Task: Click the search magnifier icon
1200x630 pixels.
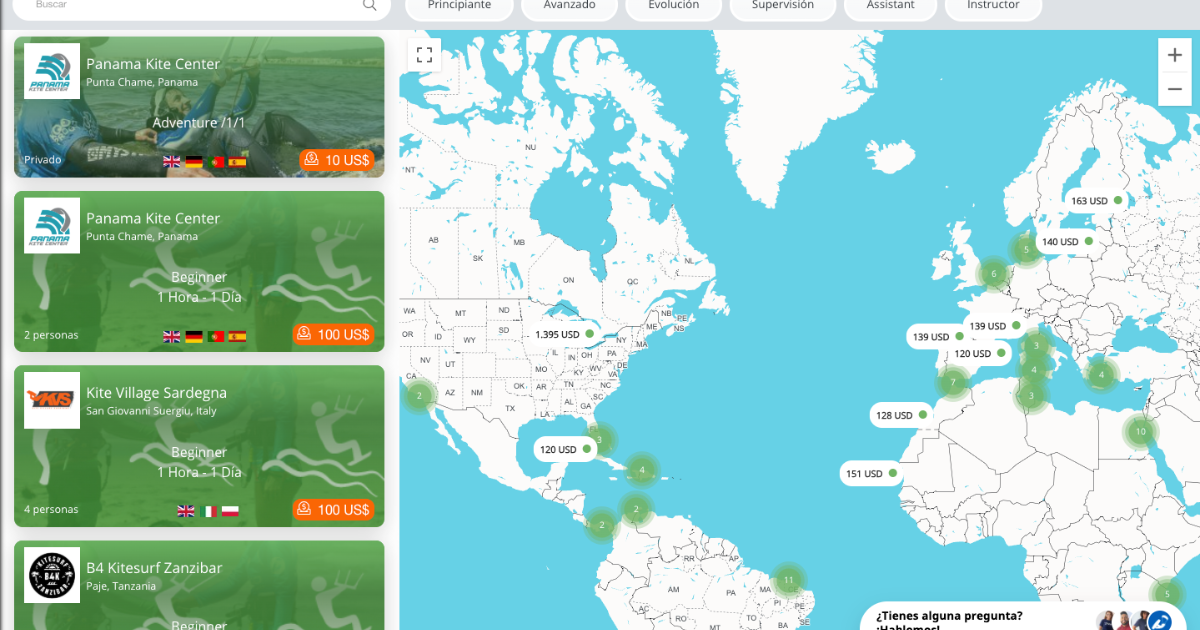Action: [370, 6]
